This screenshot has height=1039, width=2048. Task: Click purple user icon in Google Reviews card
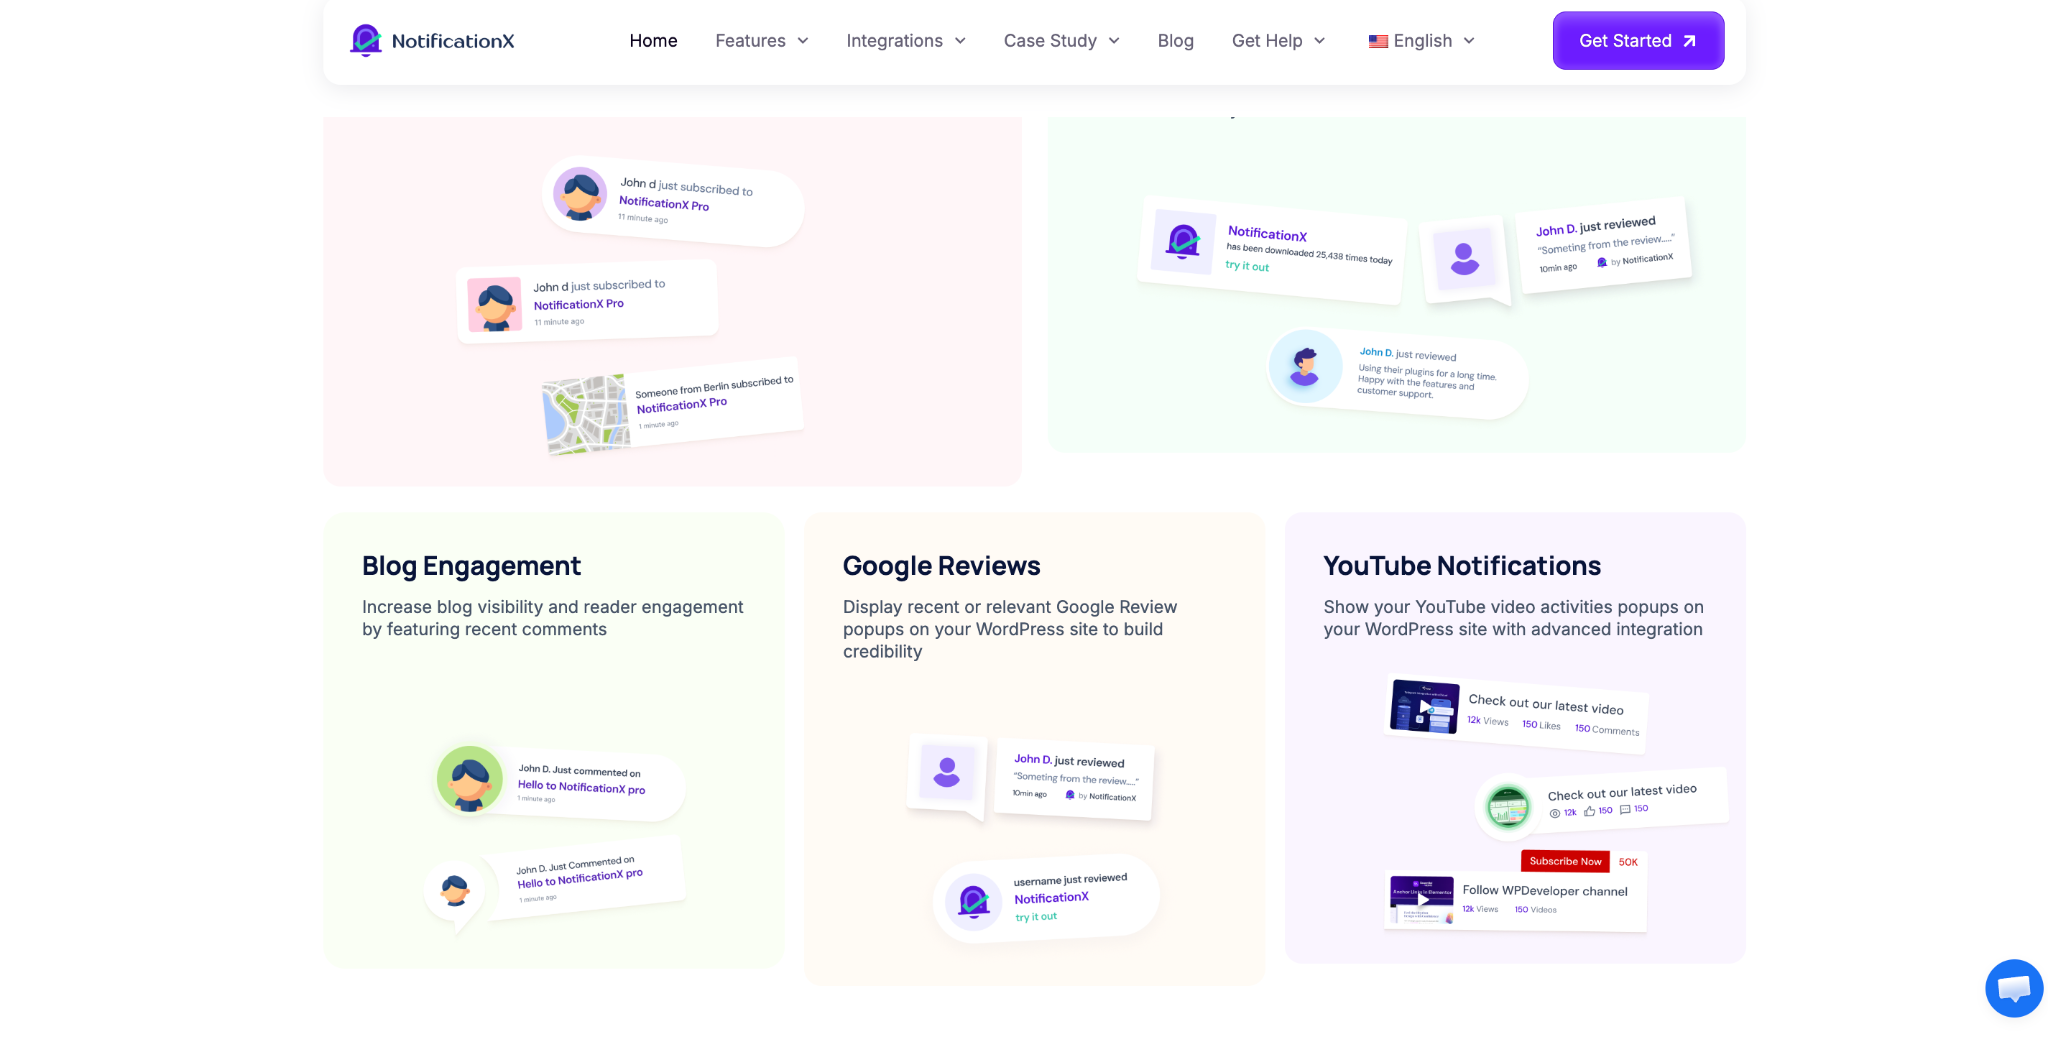click(x=947, y=771)
